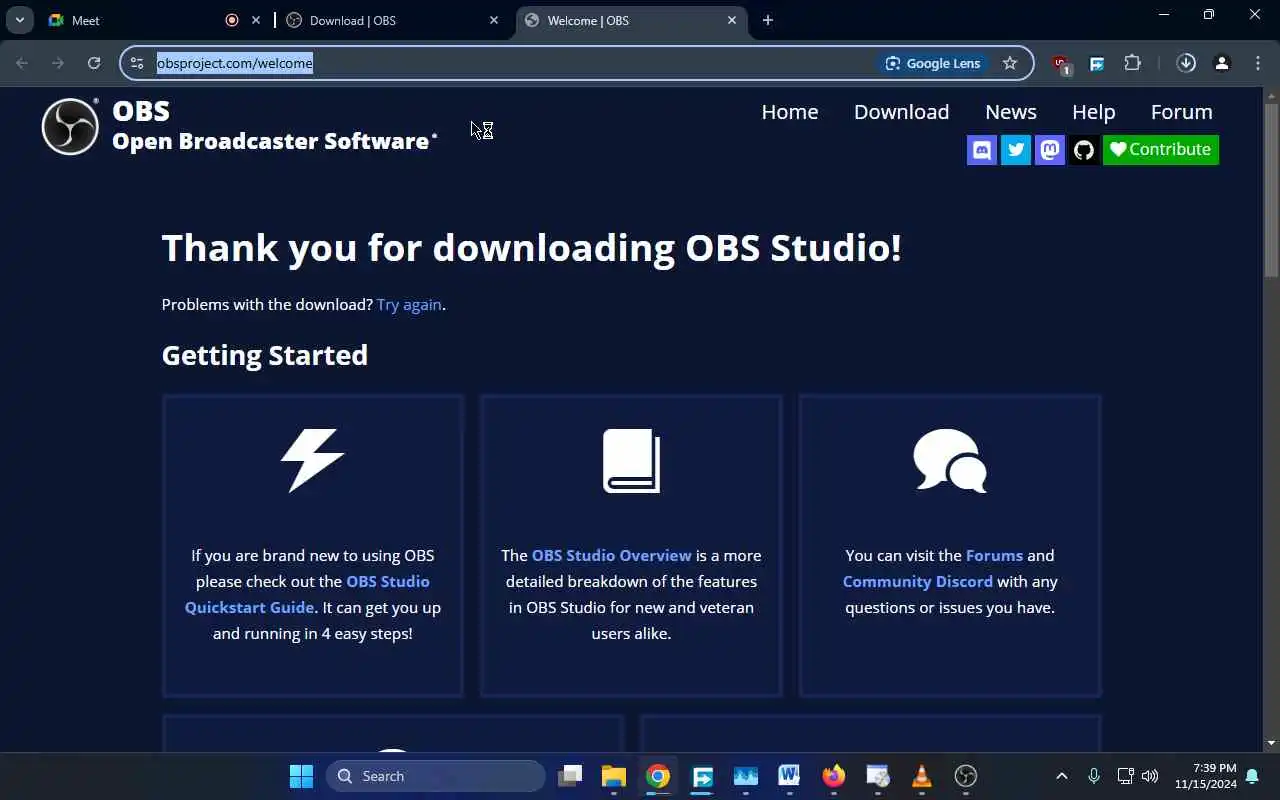View site information icon in address bar
Screen dimensions: 1280x800
coord(138,63)
